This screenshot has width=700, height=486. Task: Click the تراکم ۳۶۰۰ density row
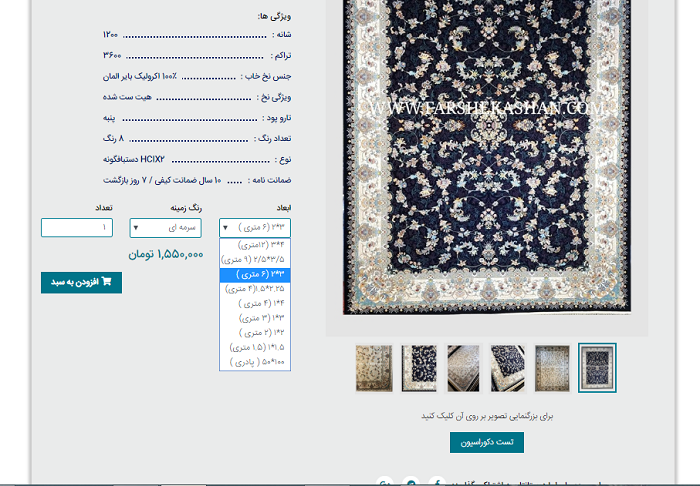click(197, 55)
